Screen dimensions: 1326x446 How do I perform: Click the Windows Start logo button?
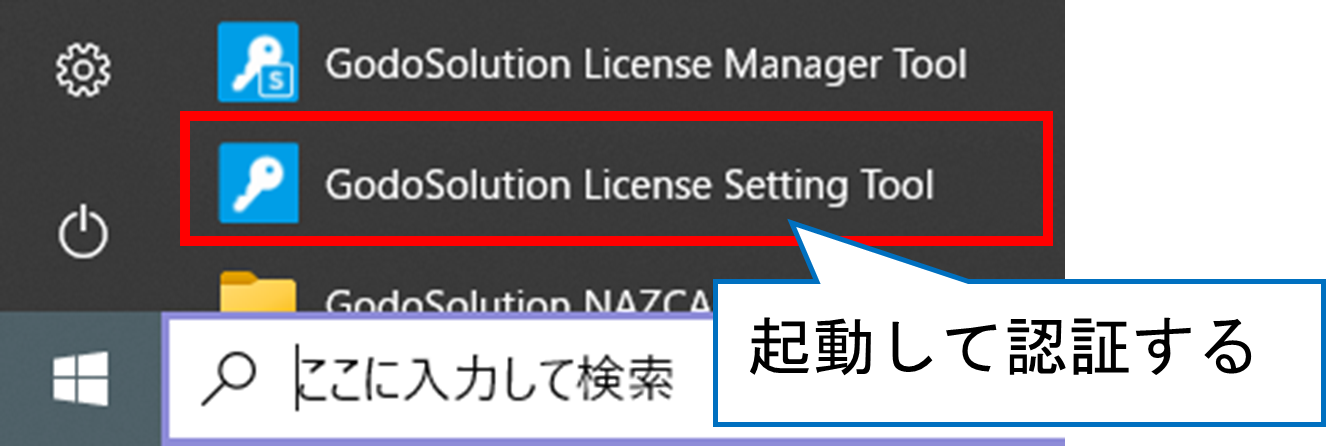pyautogui.click(x=82, y=380)
